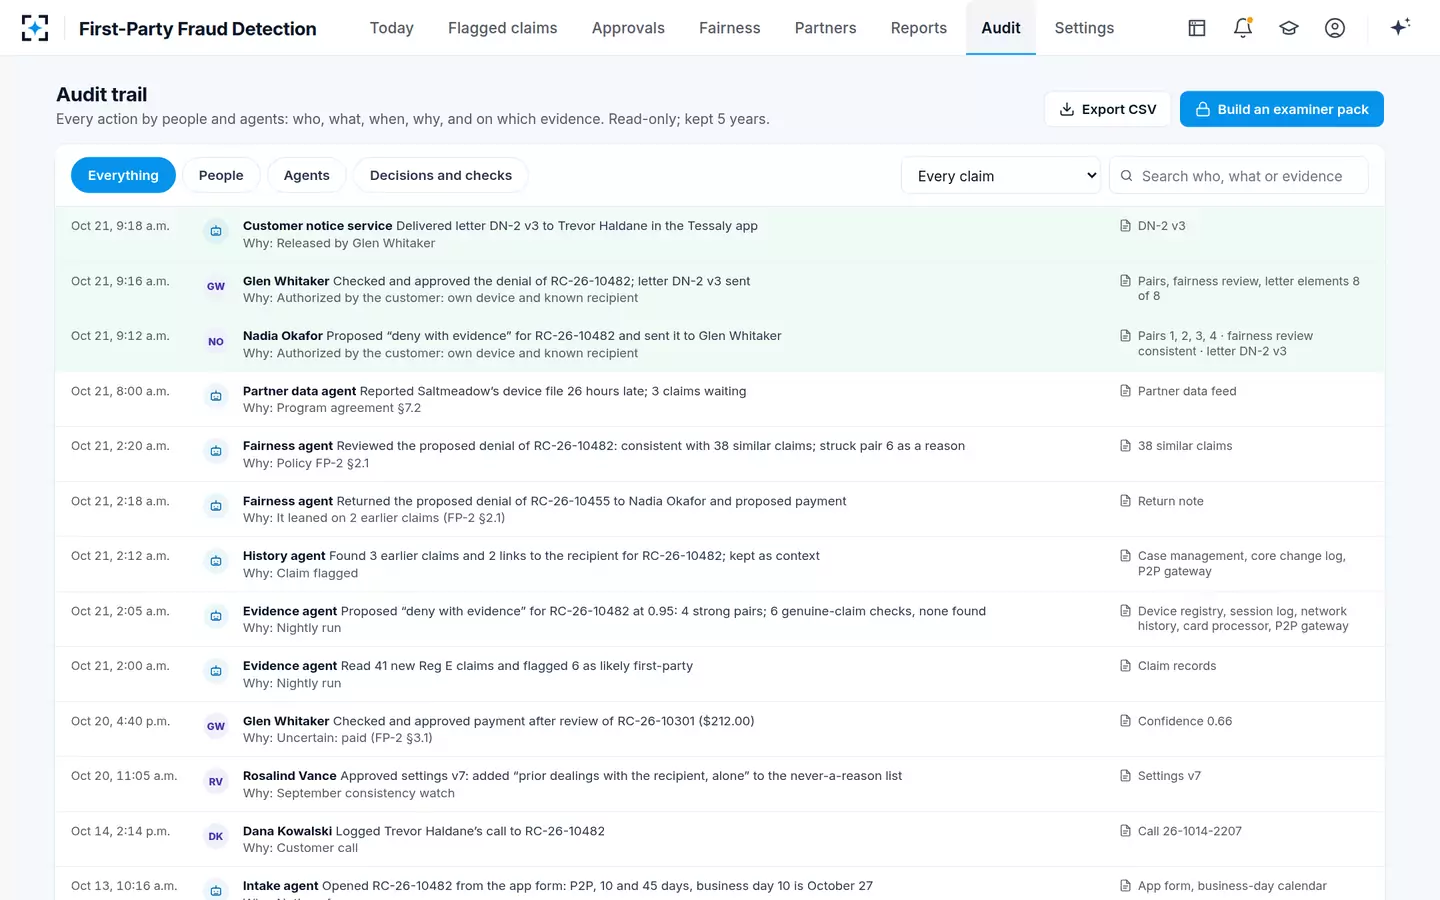1440x900 pixels.
Task: Open the notifications bell
Action: pyautogui.click(x=1243, y=28)
